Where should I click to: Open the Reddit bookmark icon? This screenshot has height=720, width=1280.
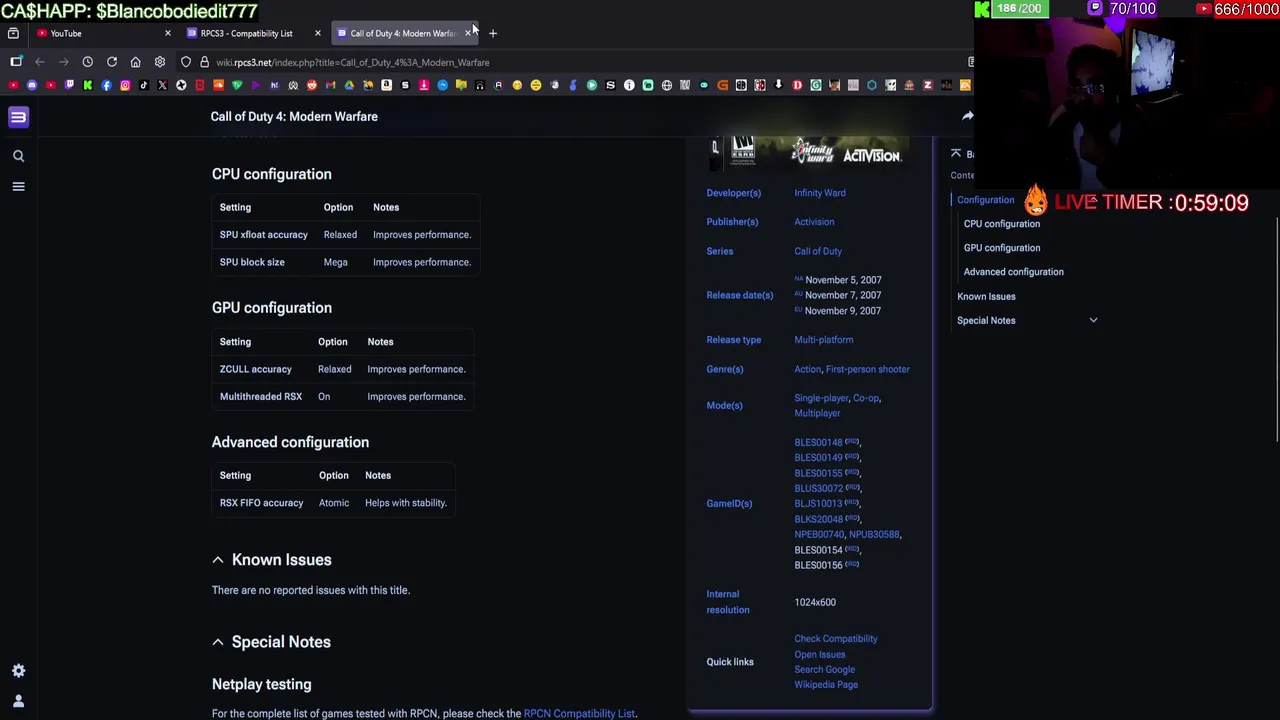click(312, 85)
